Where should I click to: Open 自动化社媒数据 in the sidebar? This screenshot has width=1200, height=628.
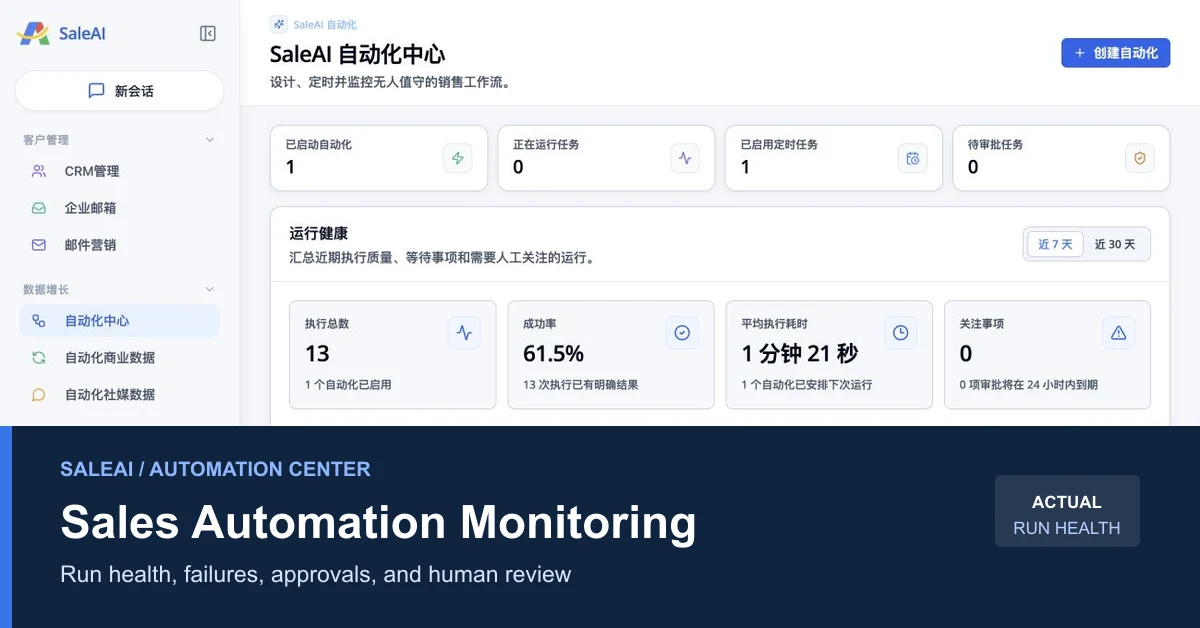119,395
